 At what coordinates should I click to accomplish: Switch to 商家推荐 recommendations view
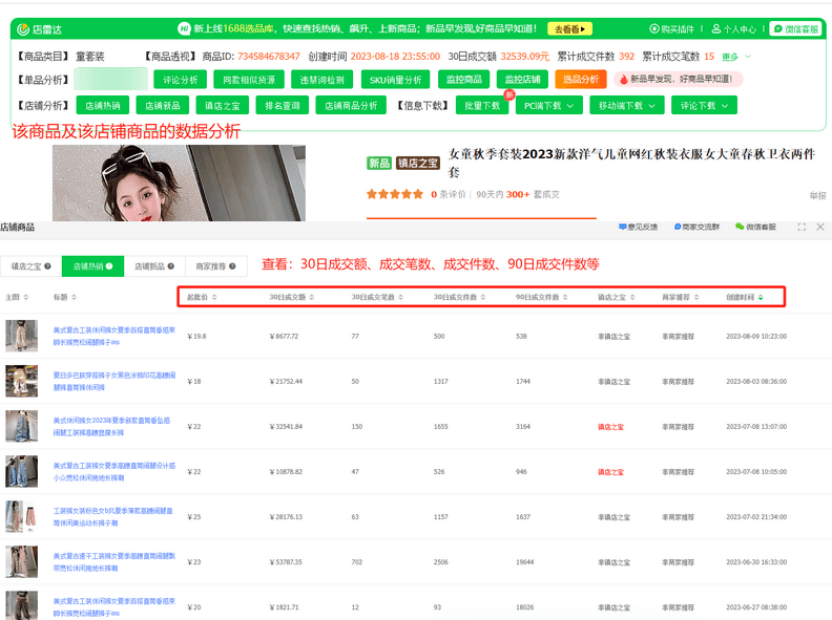click(x=212, y=266)
